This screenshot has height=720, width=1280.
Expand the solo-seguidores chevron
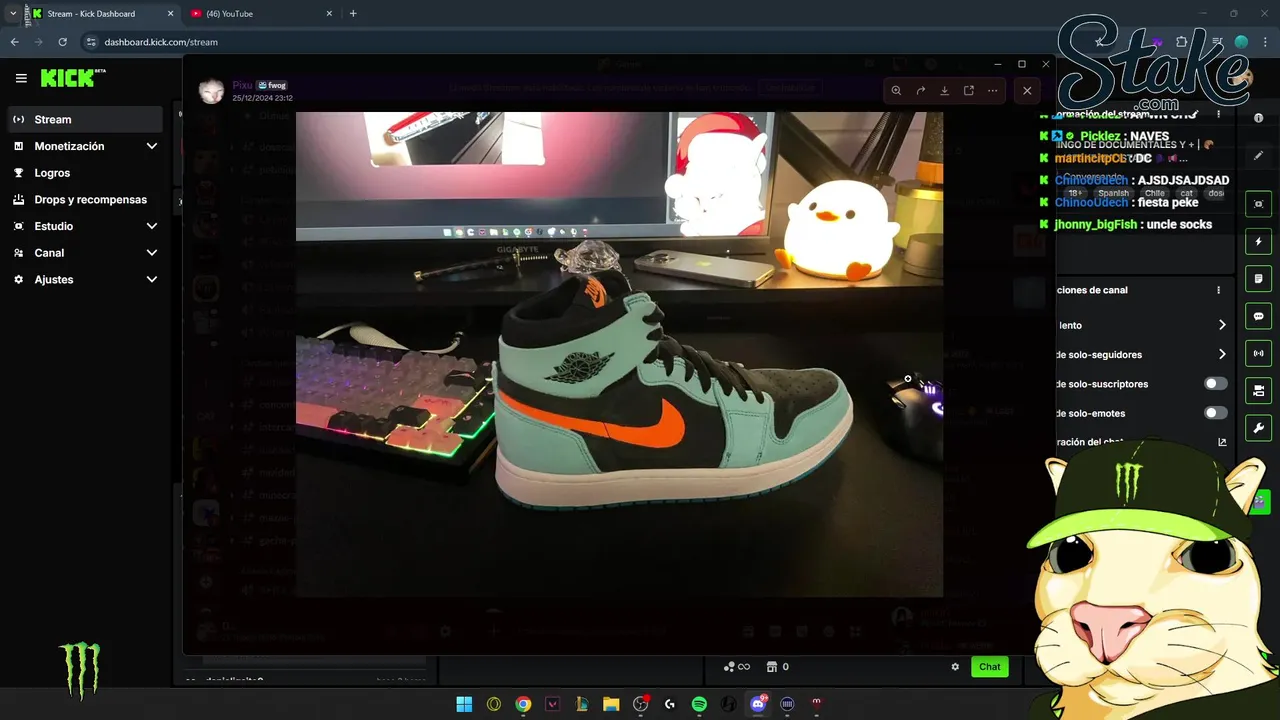[x=1222, y=354]
